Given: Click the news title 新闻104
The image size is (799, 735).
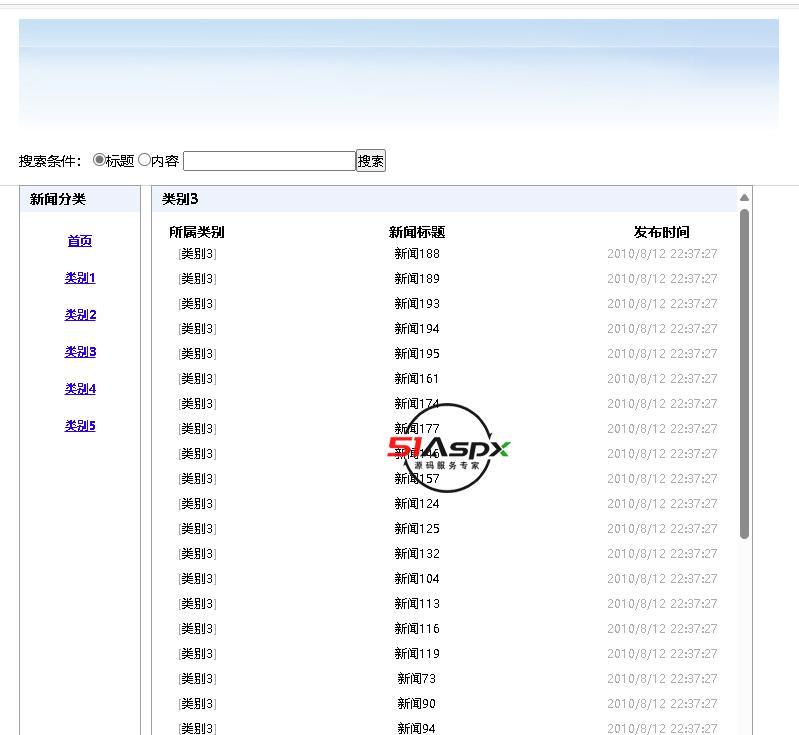Looking at the screenshot, I should pos(416,579).
